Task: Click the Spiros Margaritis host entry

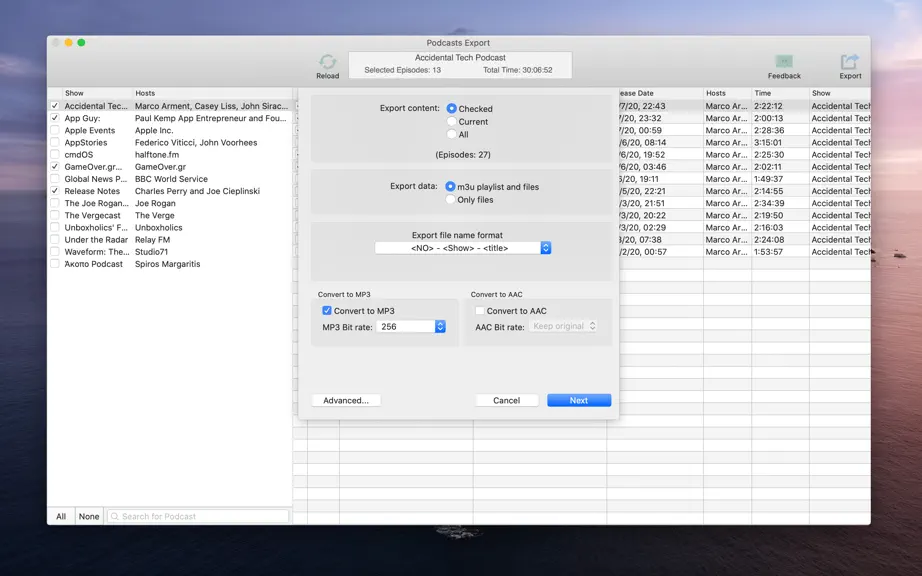Action: [168, 264]
